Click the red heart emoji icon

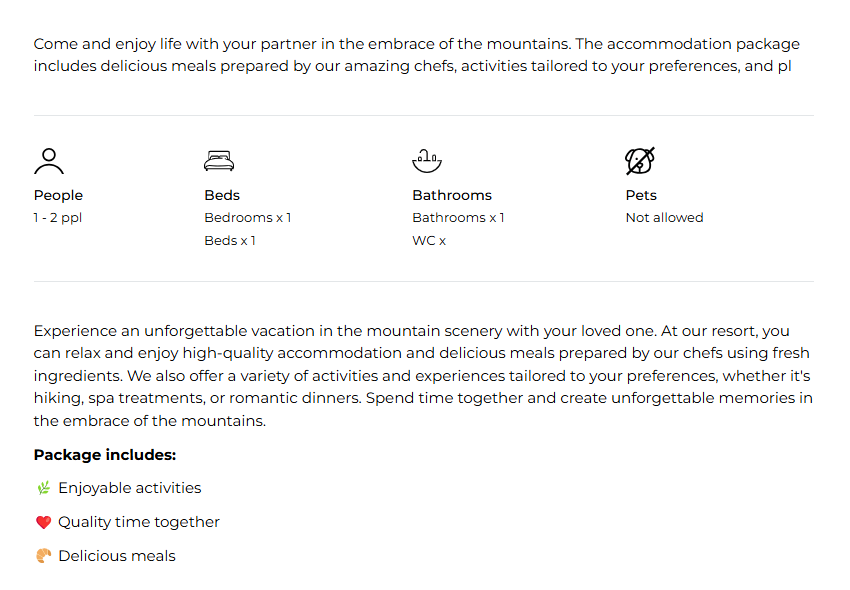click(x=44, y=522)
